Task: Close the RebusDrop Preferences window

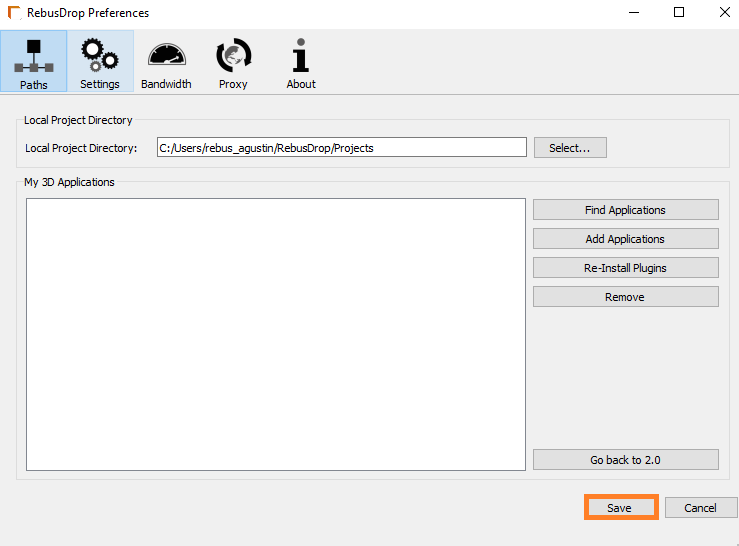Action: tap(724, 12)
